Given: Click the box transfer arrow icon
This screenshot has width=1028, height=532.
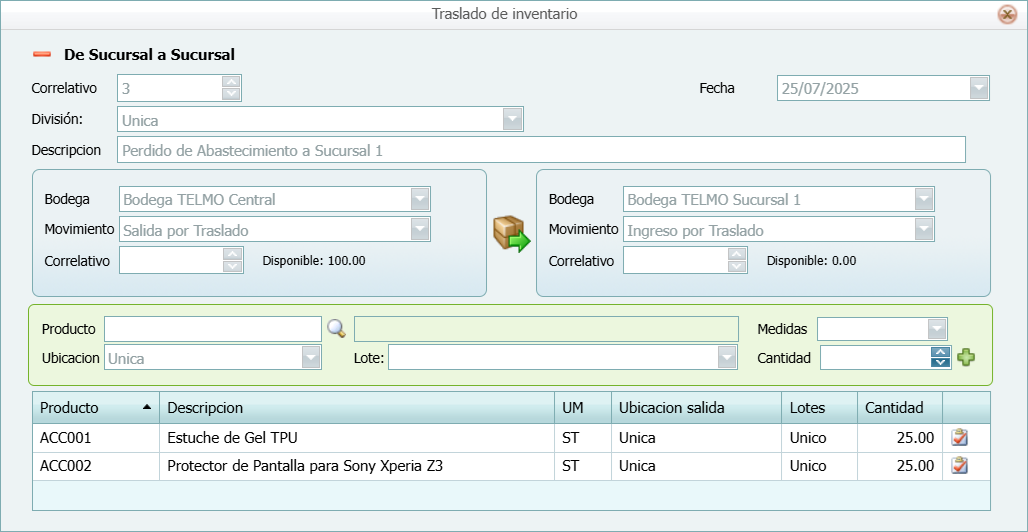Looking at the screenshot, I should [511, 233].
